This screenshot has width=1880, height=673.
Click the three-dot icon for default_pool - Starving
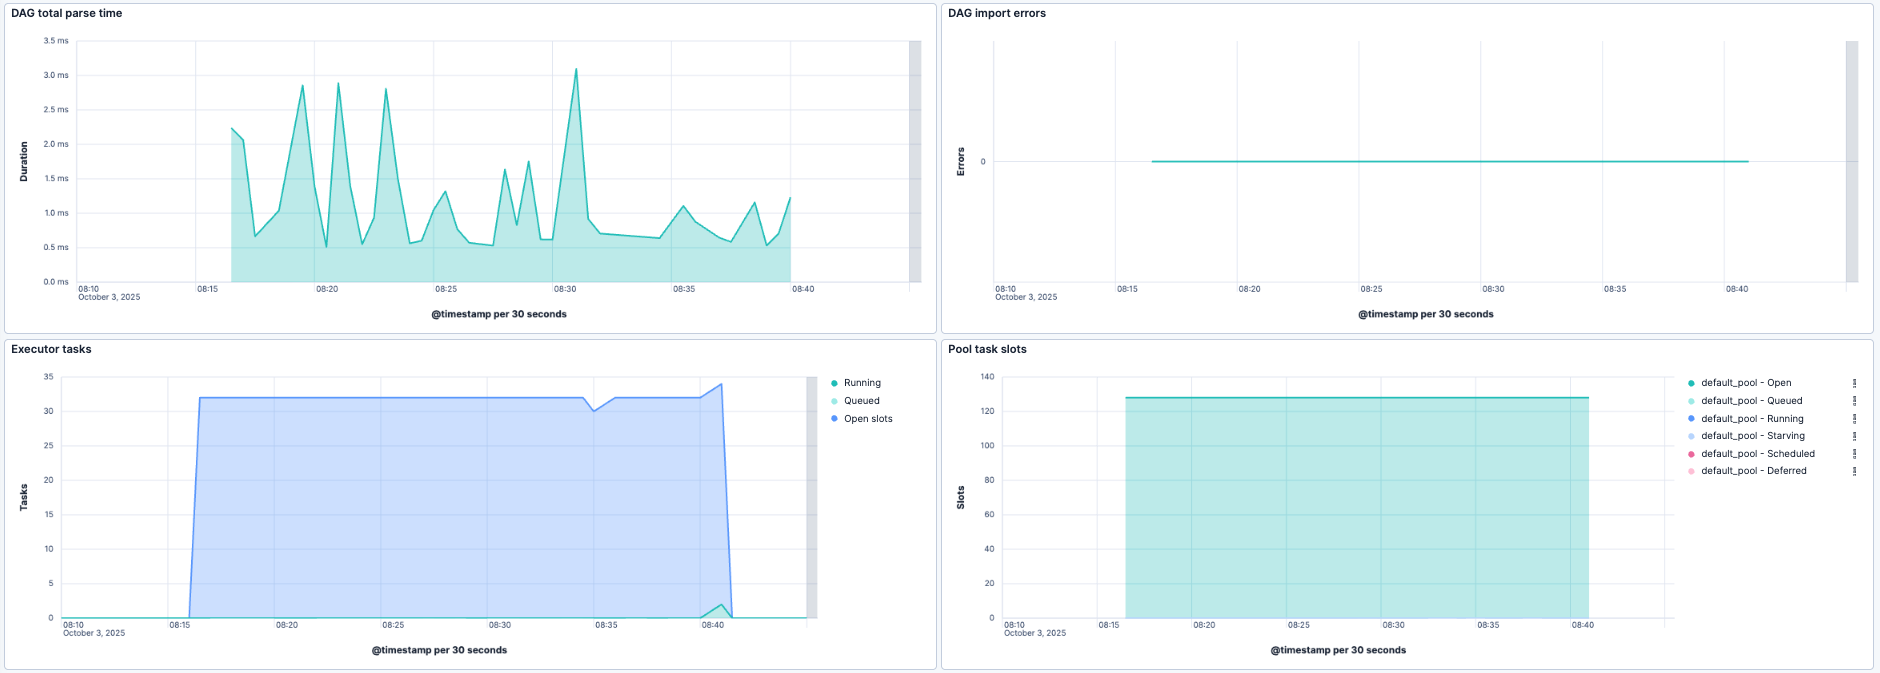point(1854,436)
